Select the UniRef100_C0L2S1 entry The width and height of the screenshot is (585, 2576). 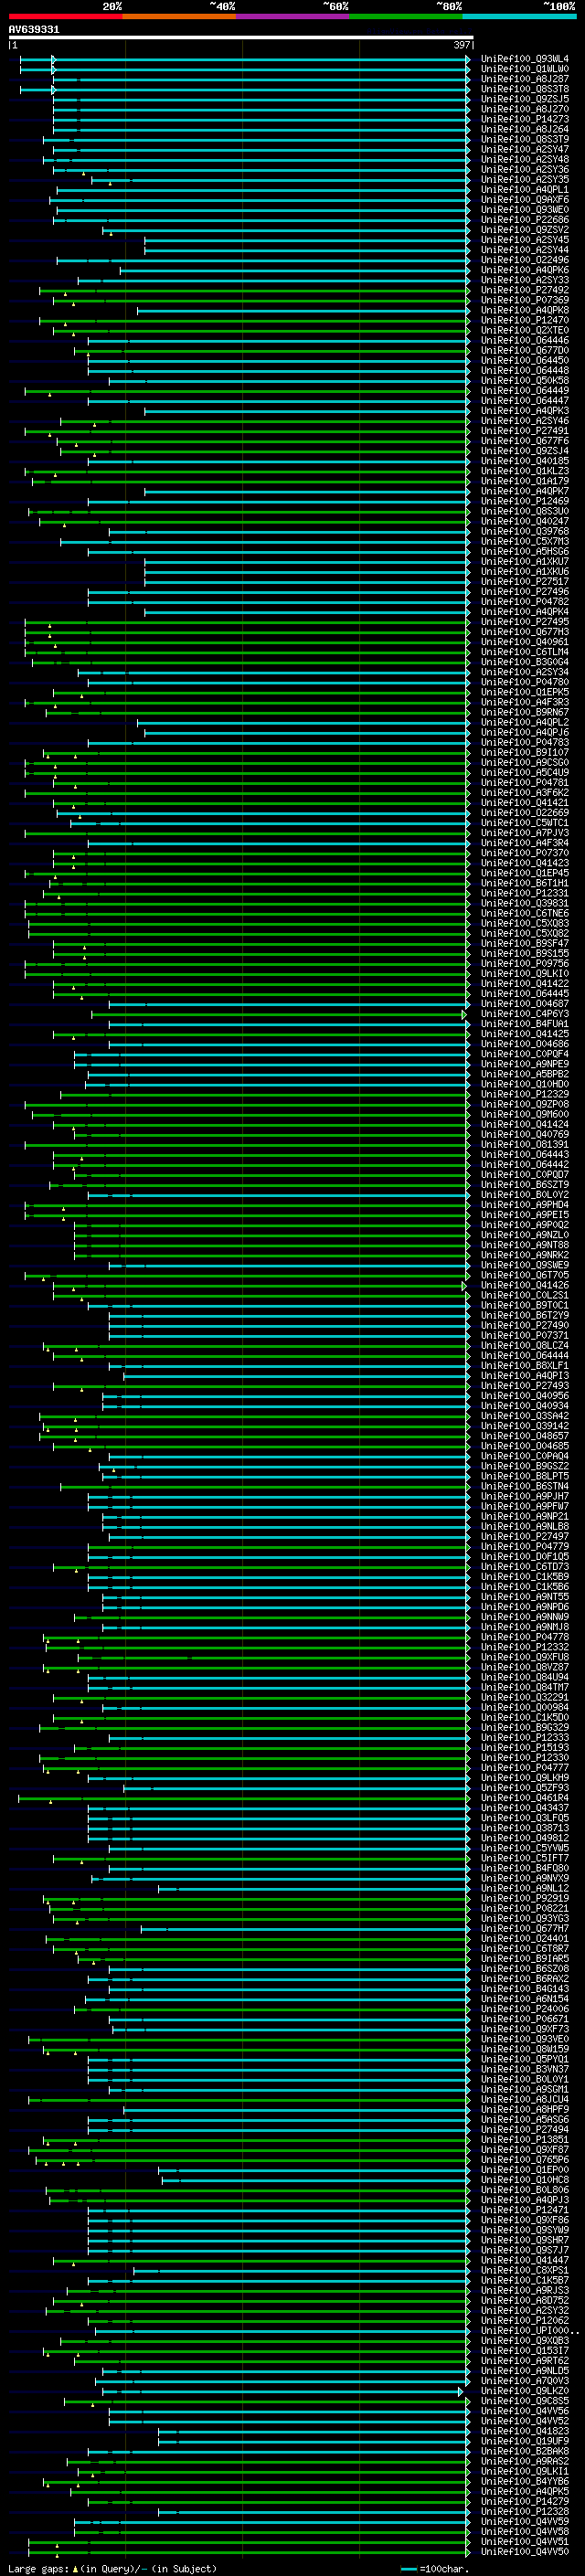click(x=525, y=1296)
